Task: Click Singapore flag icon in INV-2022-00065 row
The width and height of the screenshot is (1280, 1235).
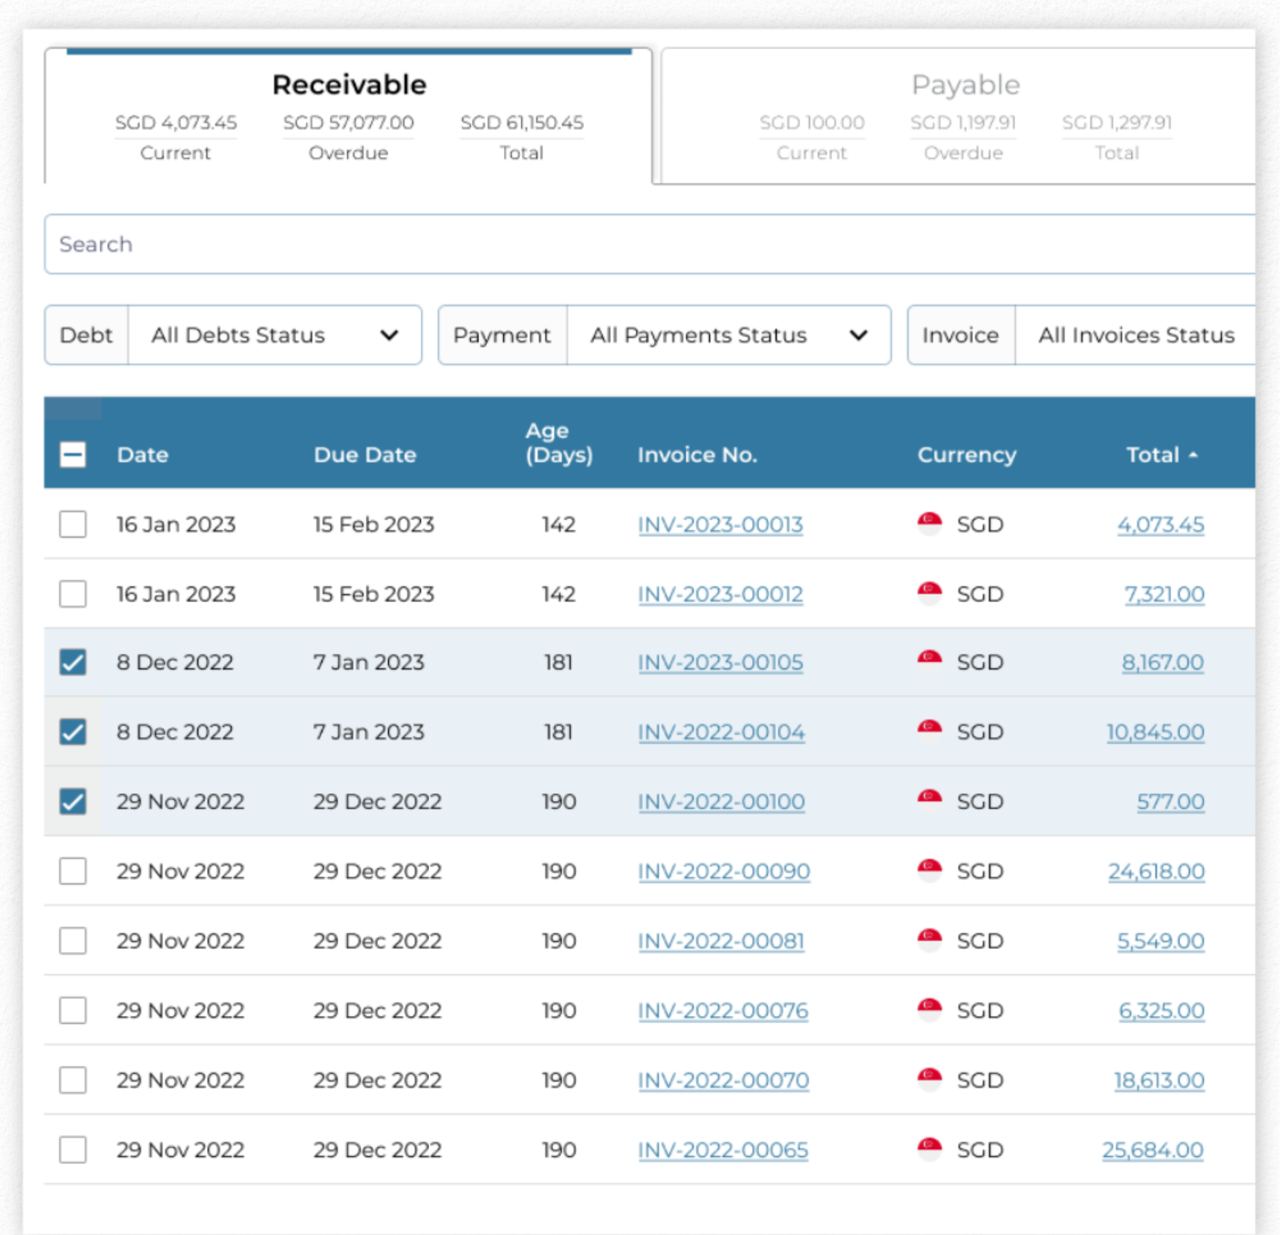Action: point(930,1149)
